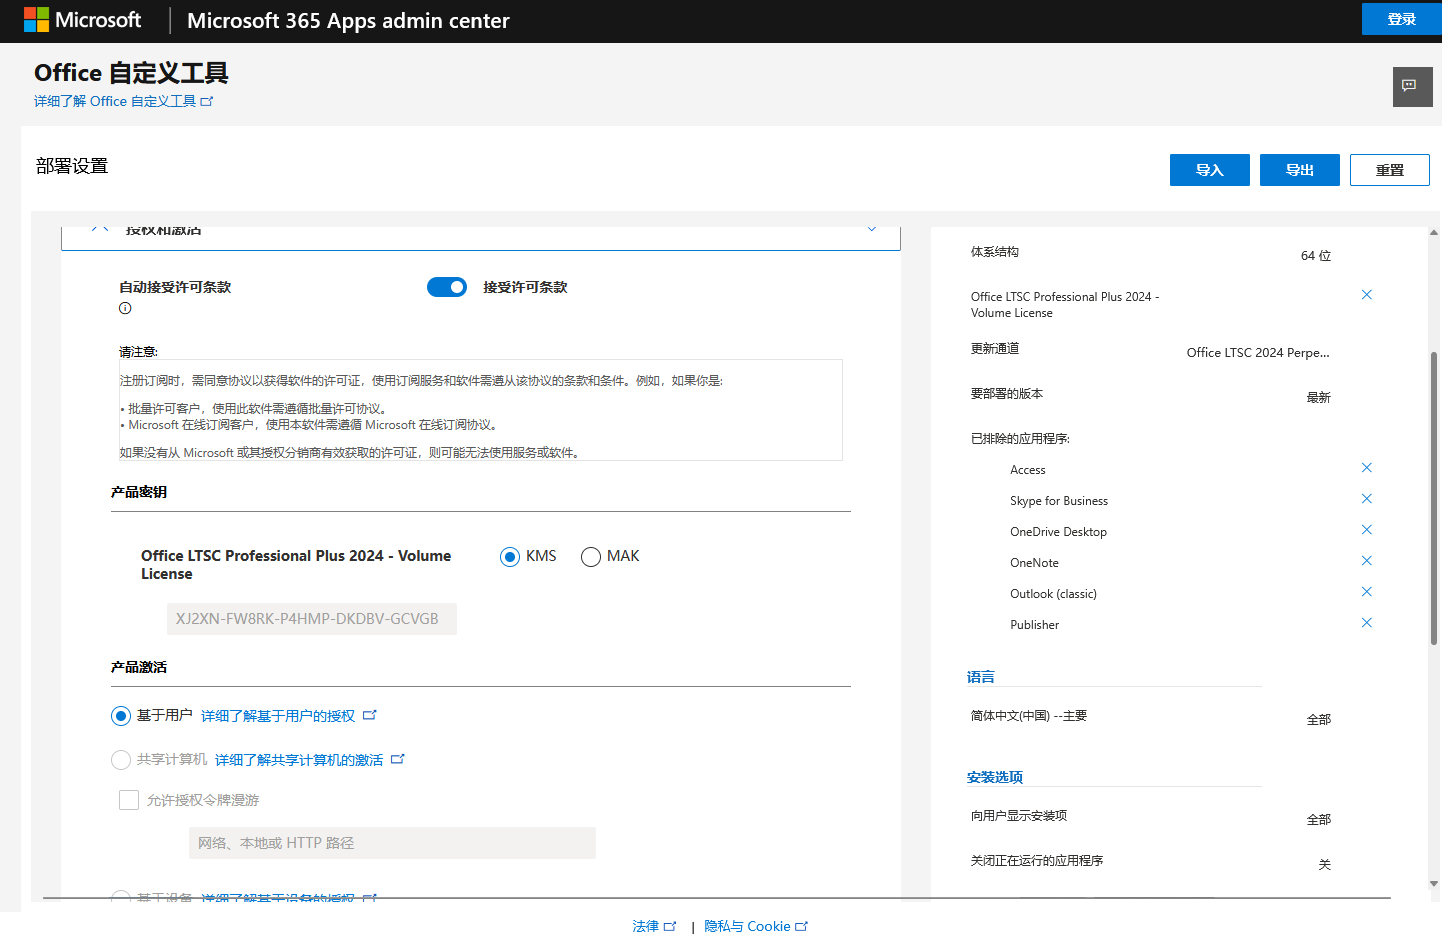Remove OneDrive Desktop exclusion
1442x934 pixels.
1366,530
